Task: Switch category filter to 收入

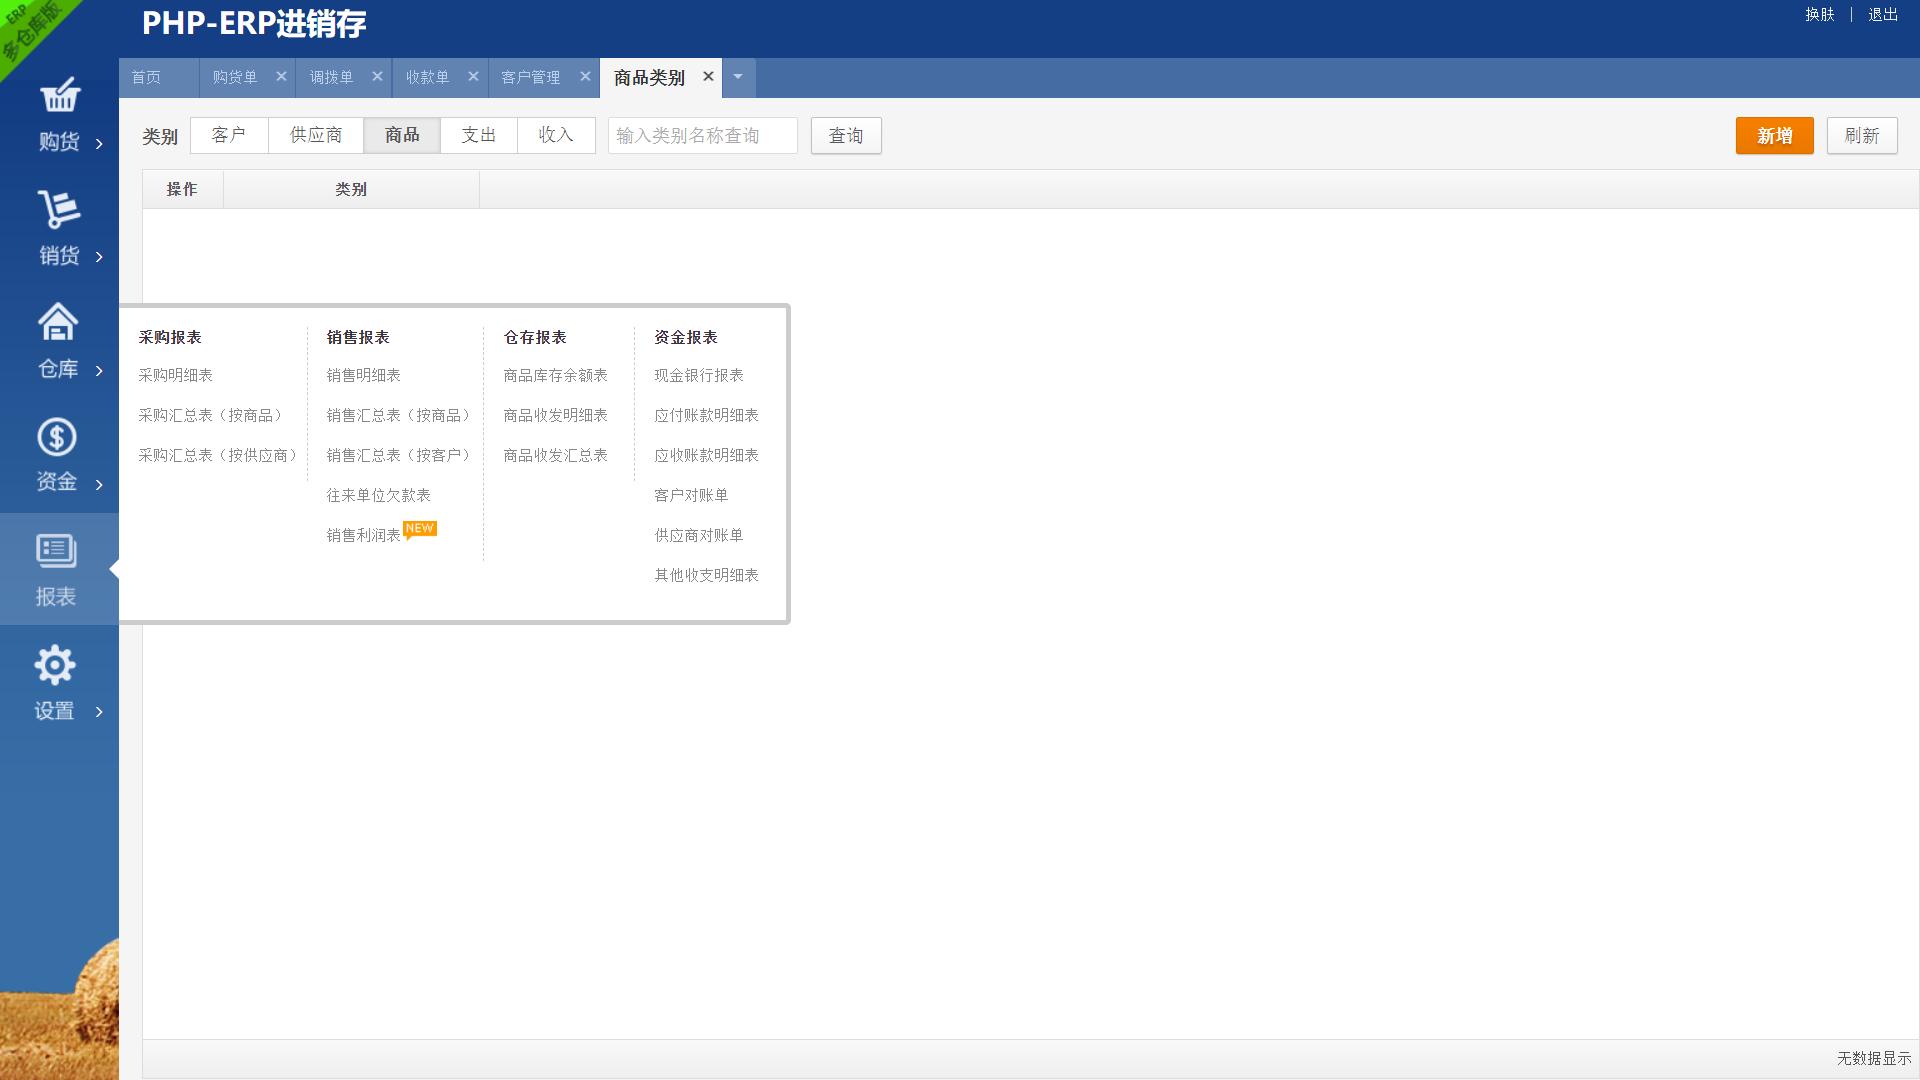Action: (556, 135)
